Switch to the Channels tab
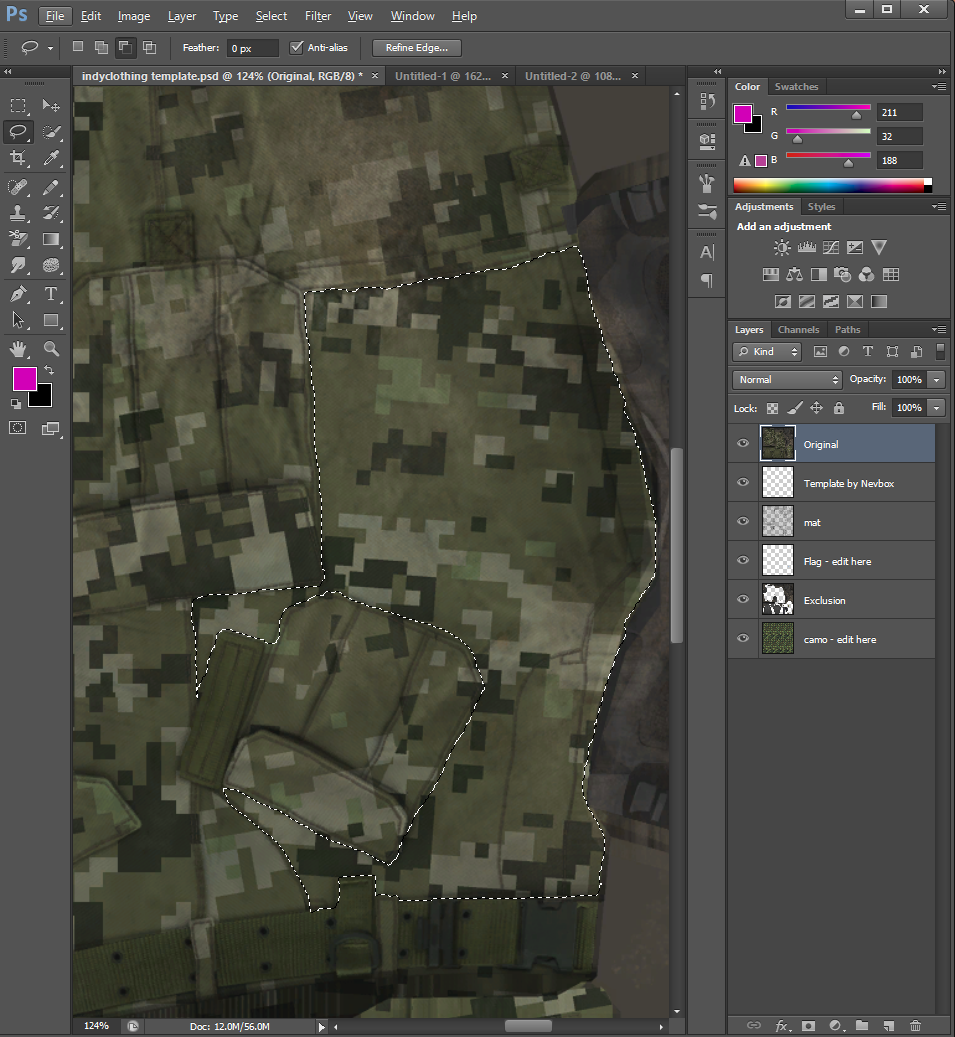The width and height of the screenshot is (955, 1037). (798, 329)
